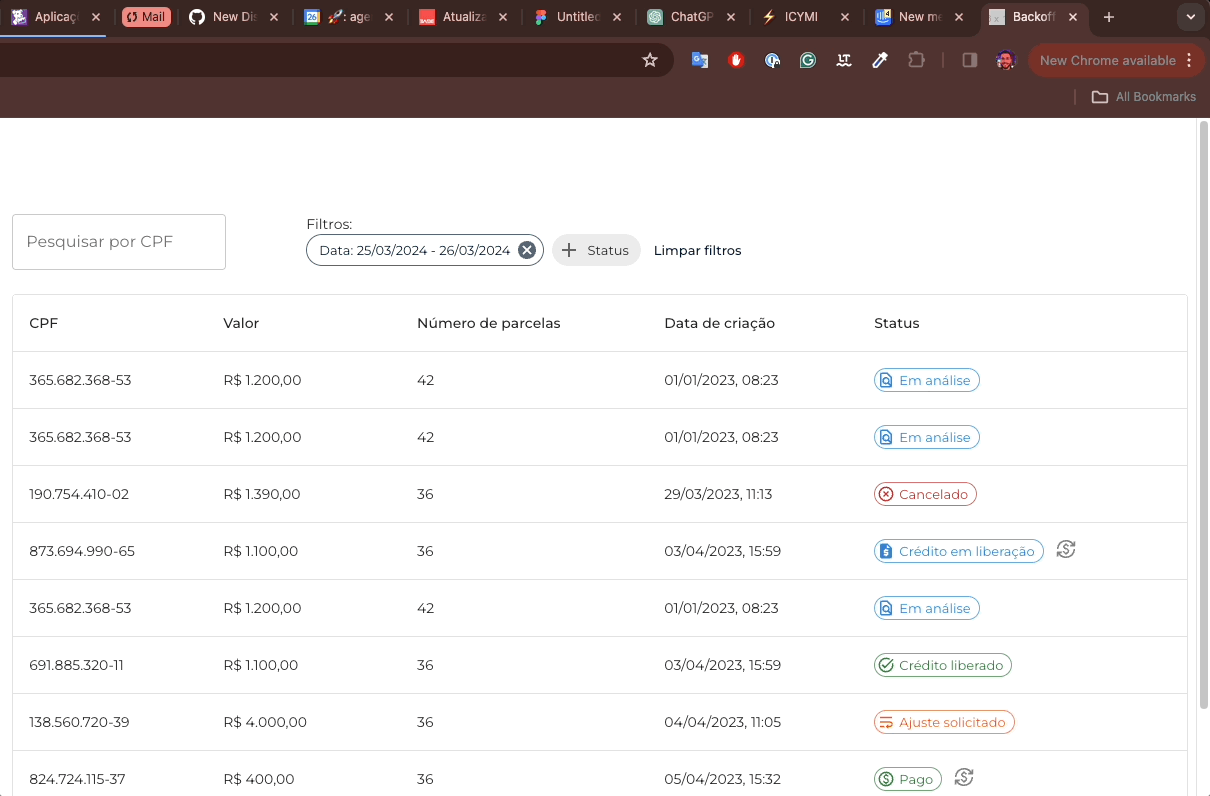1210x796 pixels.
Task: Open the Grammarly extension icon
Action: (808, 60)
